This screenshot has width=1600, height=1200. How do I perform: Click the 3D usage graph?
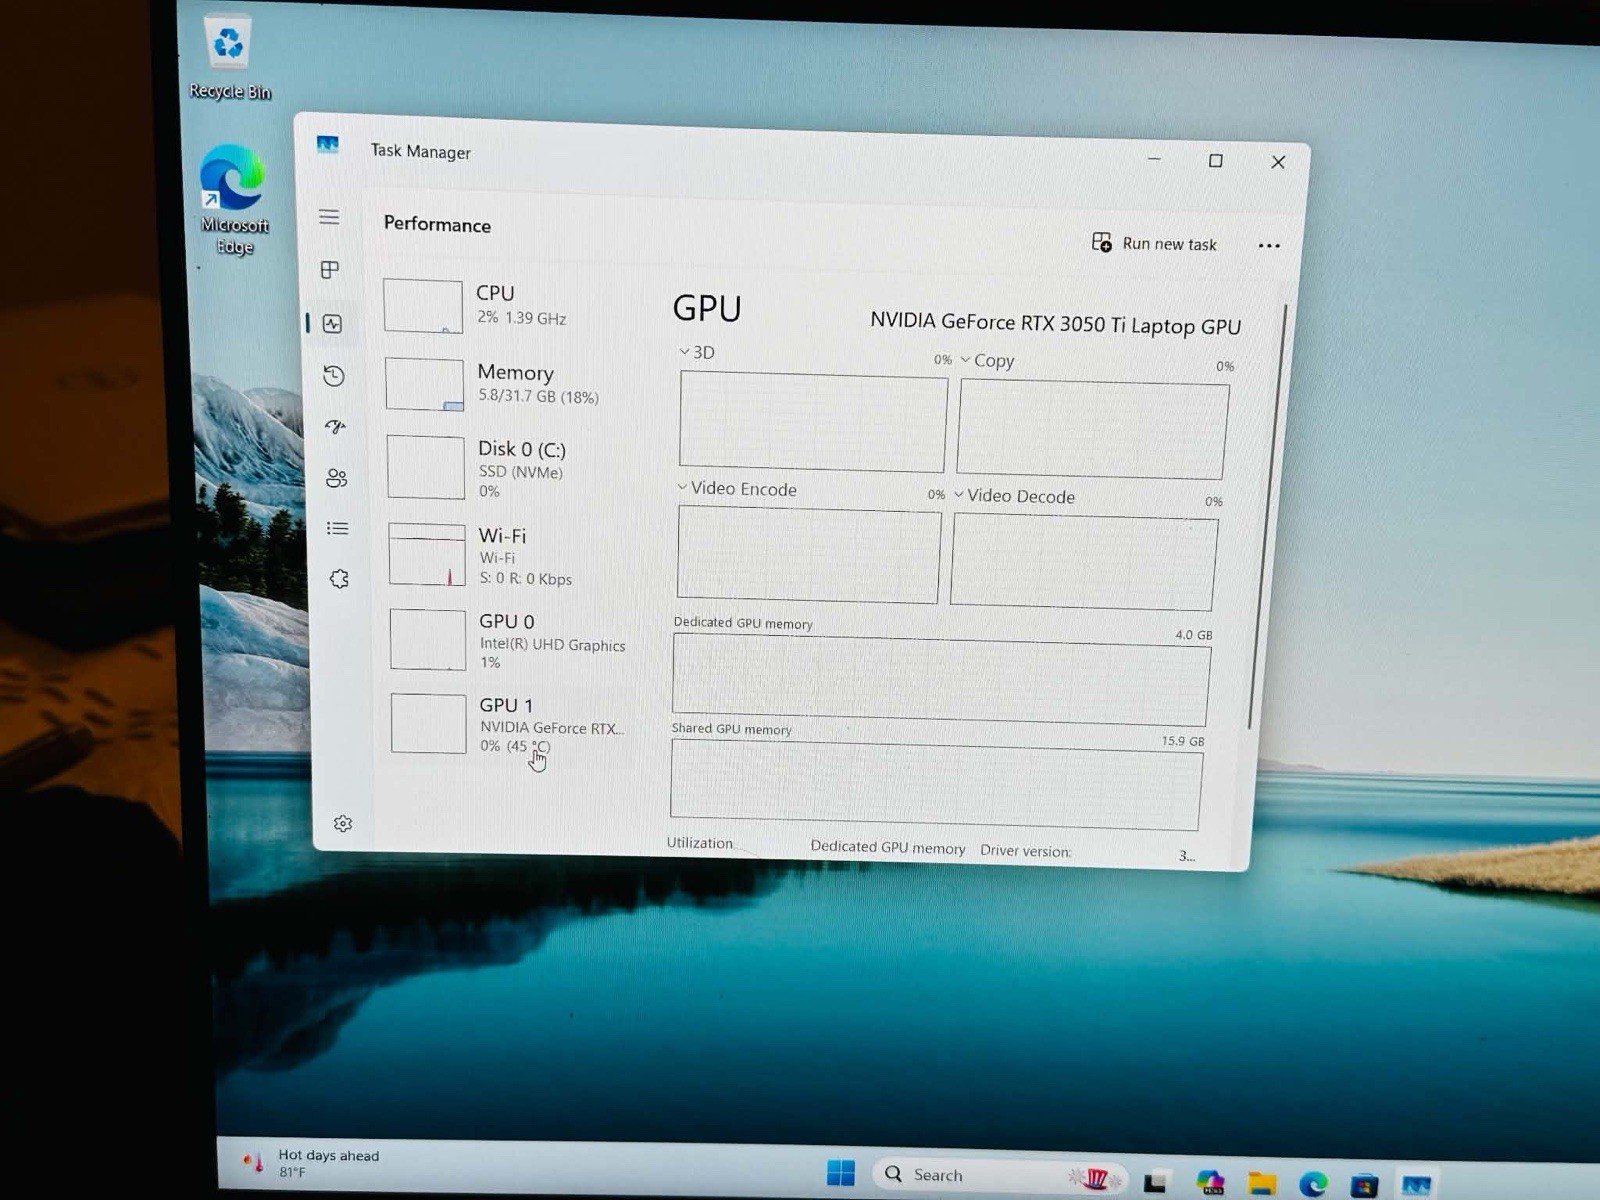pos(813,421)
